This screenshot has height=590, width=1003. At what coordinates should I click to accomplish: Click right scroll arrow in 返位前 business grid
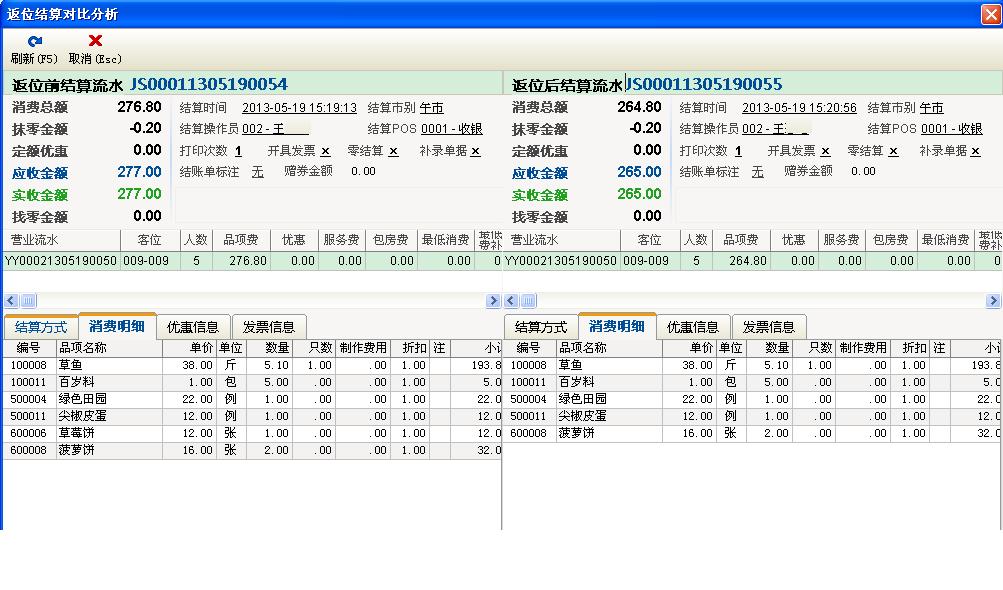493,301
